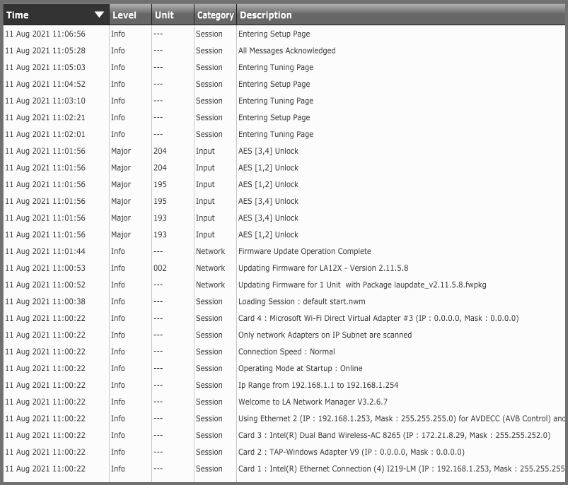Select the Connection Speed : Normal row

284,352
